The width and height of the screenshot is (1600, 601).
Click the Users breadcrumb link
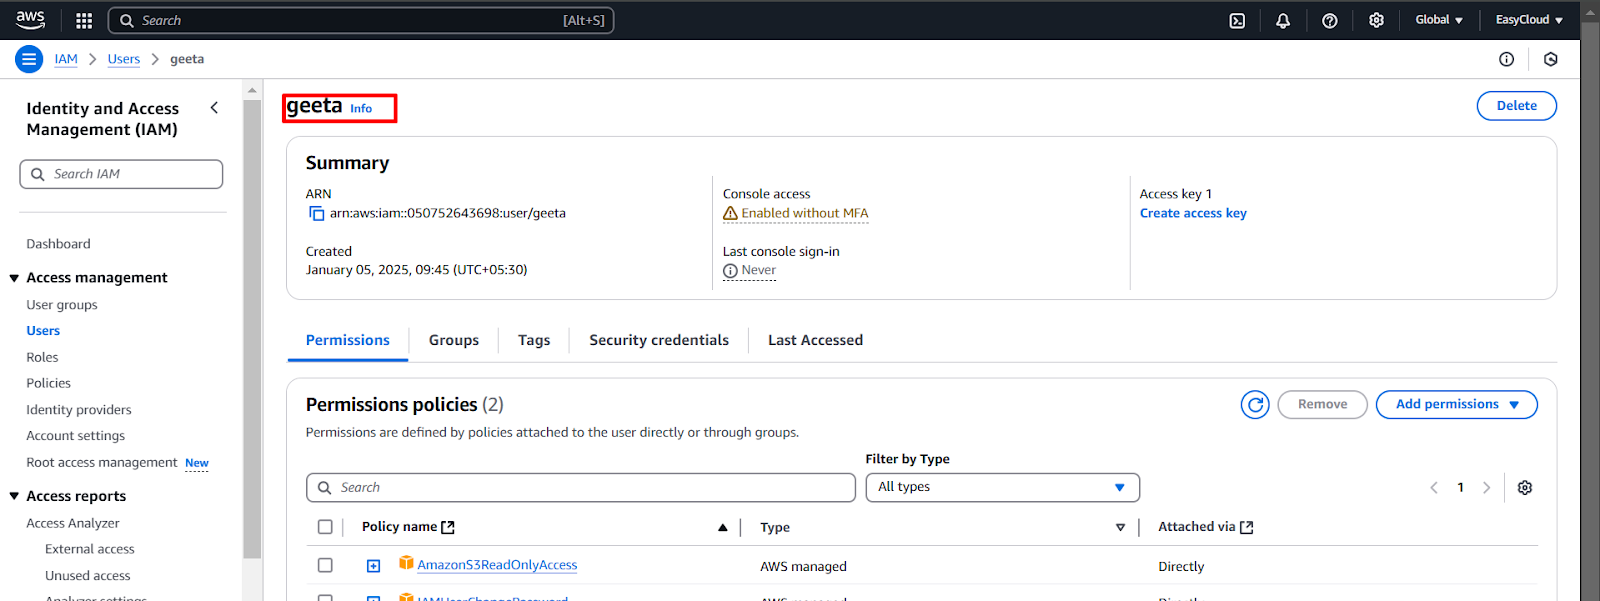pos(124,59)
